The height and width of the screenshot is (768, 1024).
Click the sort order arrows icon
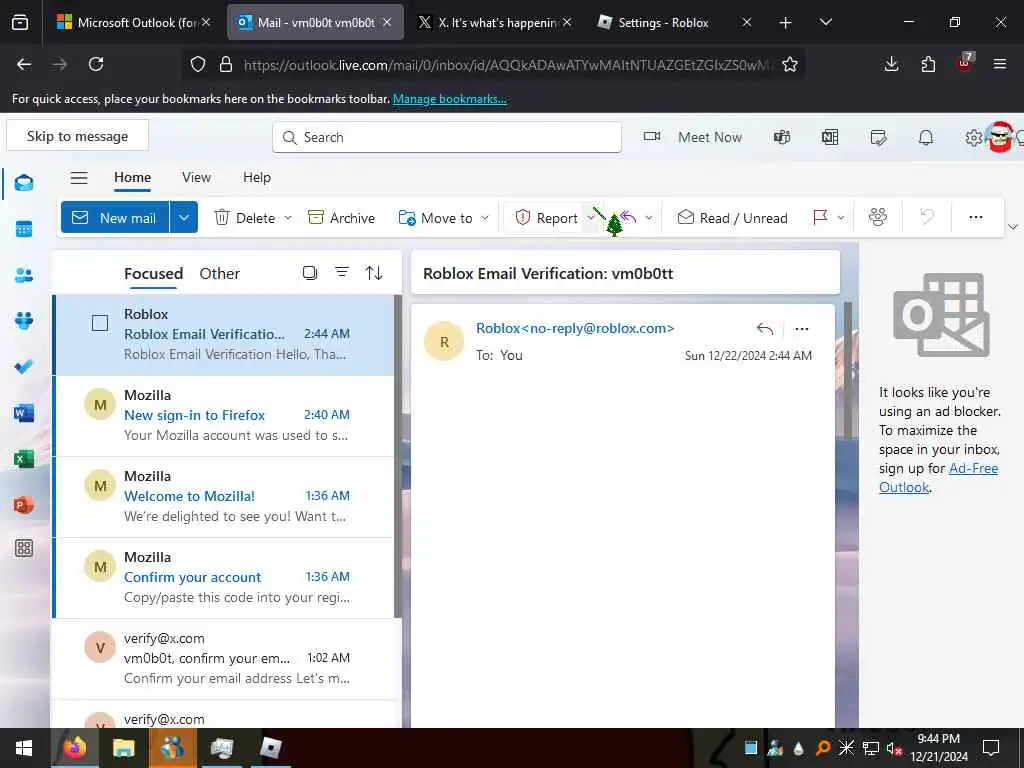click(374, 272)
